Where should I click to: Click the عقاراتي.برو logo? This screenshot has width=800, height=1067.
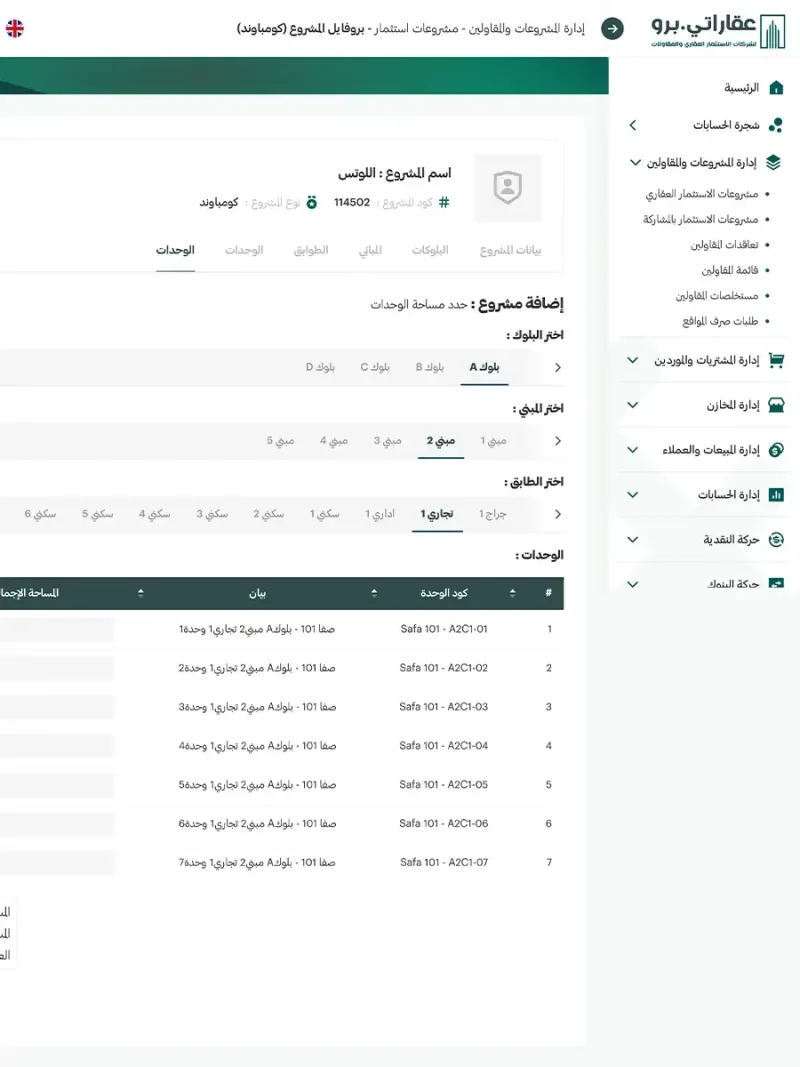coord(718,30)
